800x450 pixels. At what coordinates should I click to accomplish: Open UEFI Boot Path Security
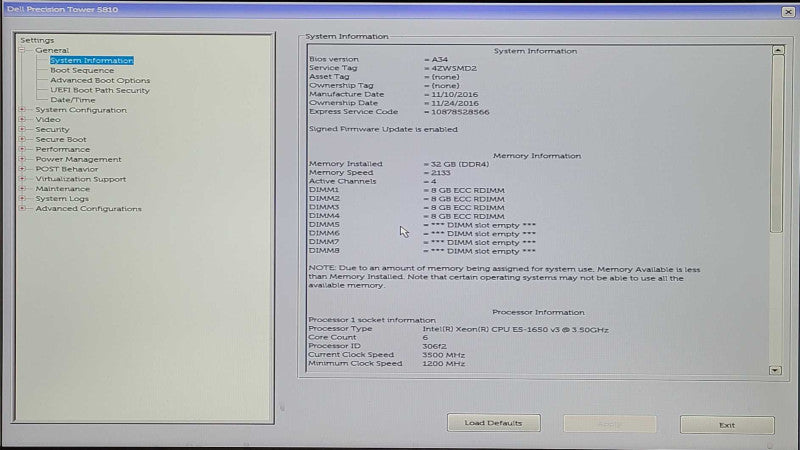[x=100, y=90]
